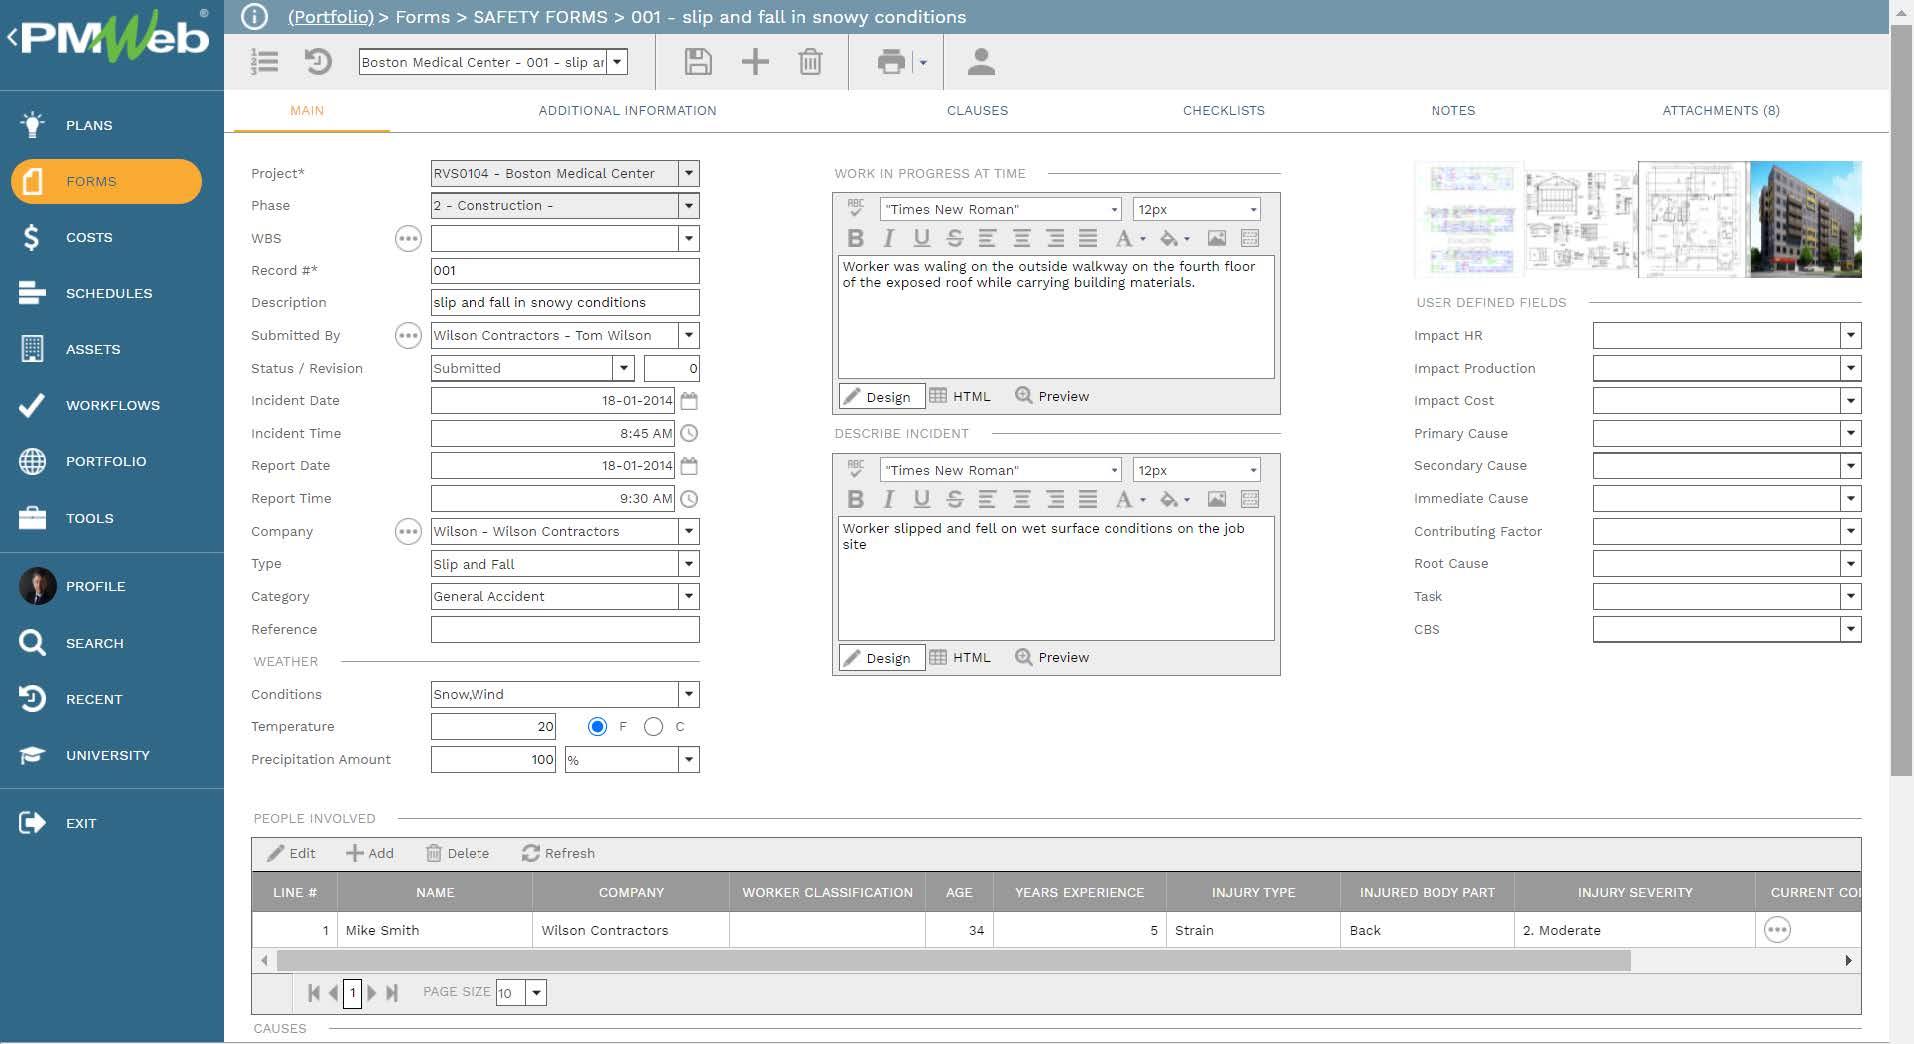Open the Attachments (8) tab
The height and width of the screenshot is (1044, 1914).
(1721, 111)
